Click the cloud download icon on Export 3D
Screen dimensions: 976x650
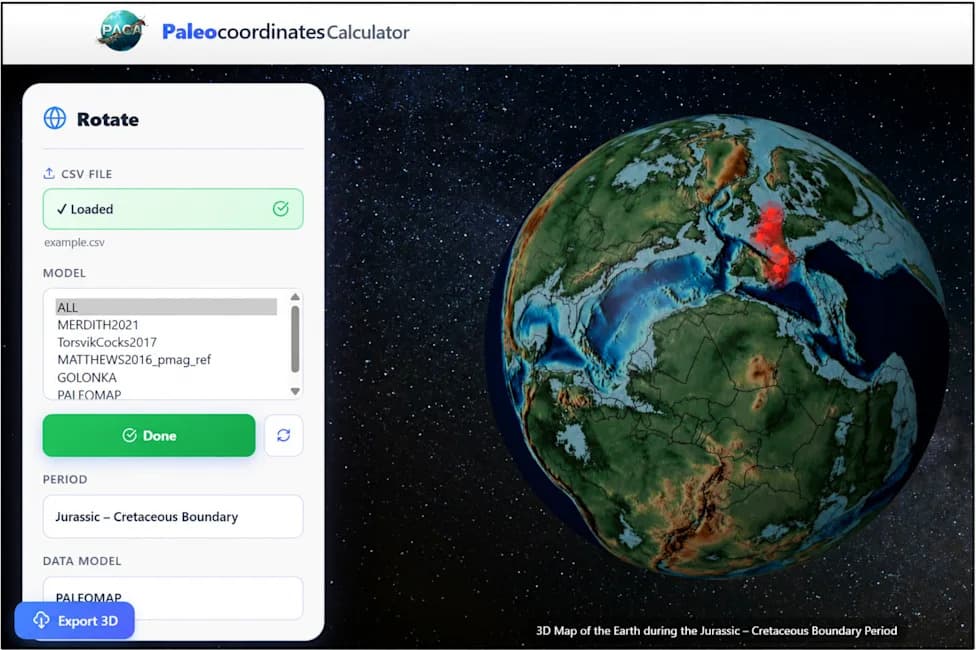pos(41,620)
